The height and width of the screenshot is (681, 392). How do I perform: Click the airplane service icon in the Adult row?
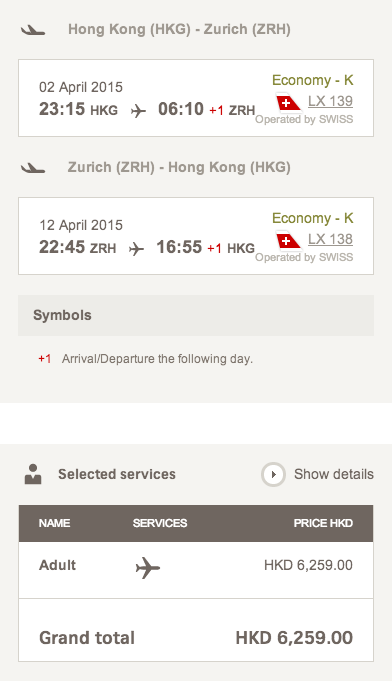coord(148,568)
